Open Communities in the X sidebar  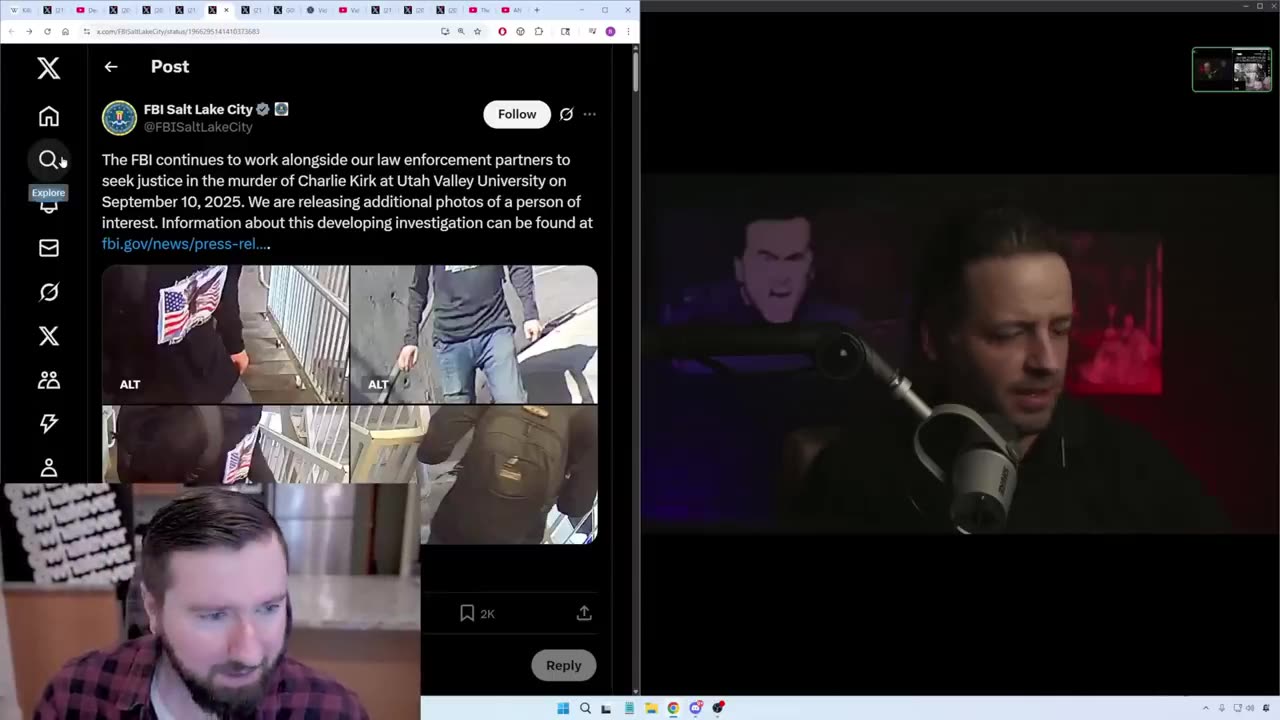click(48, 380)
